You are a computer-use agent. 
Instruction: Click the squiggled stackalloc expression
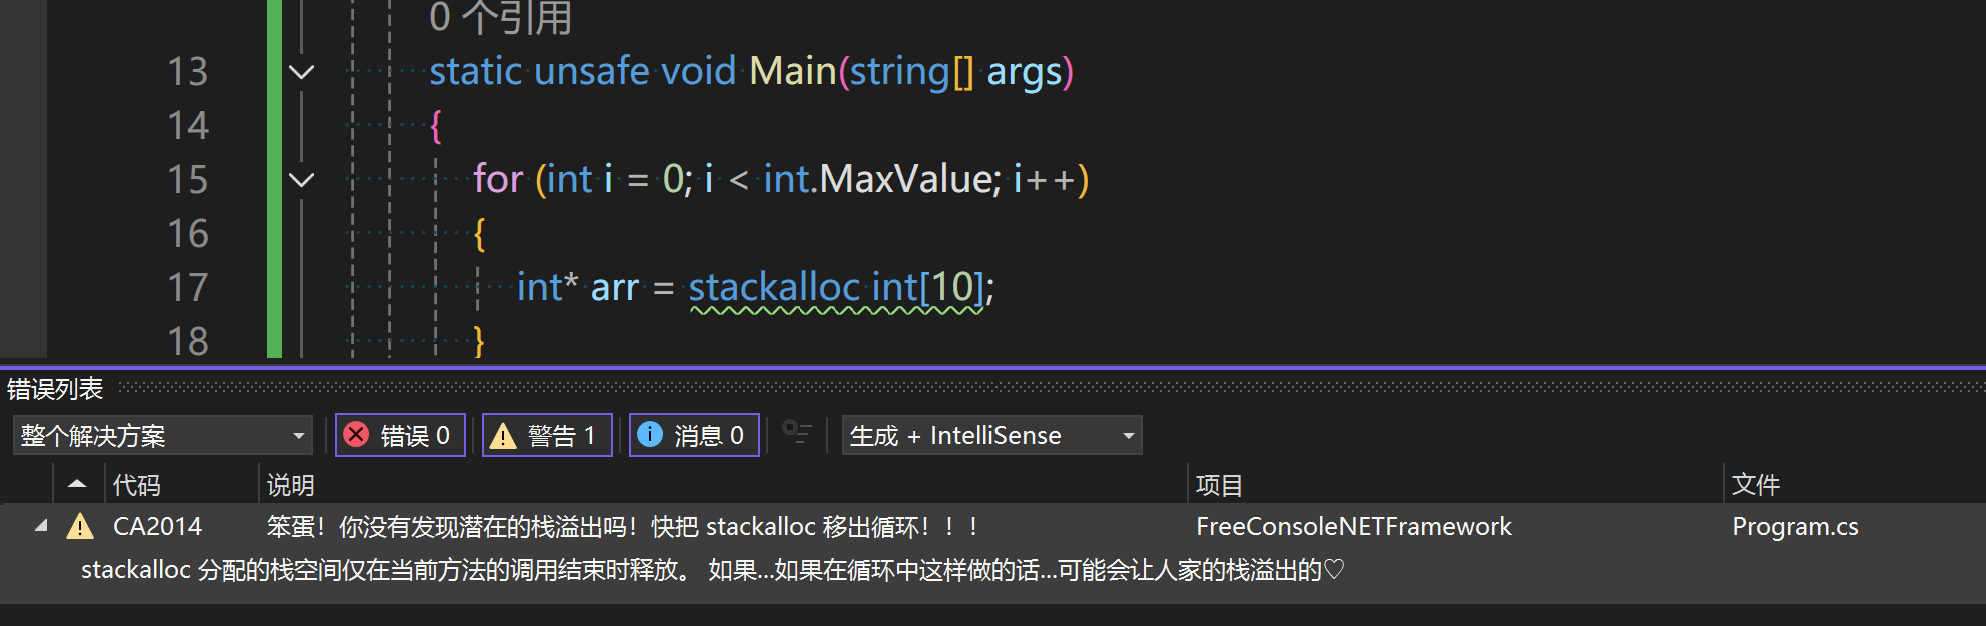click(835, 288)
